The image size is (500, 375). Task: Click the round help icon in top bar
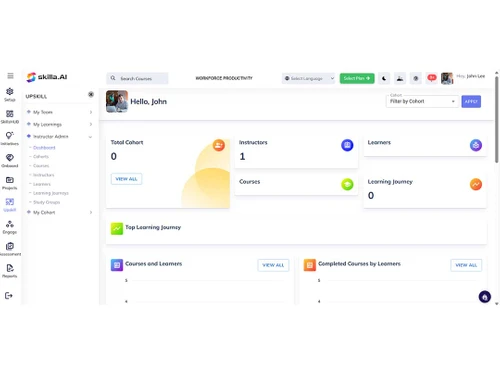coord(416,78)
